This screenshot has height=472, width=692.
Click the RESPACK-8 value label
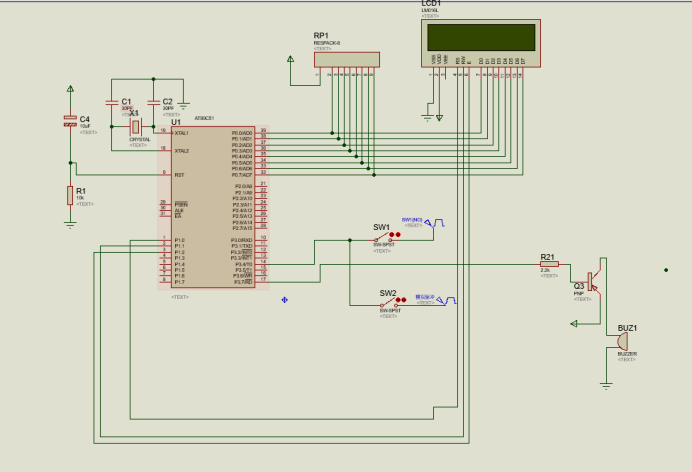pyautogui.click(x=327, y=43)
